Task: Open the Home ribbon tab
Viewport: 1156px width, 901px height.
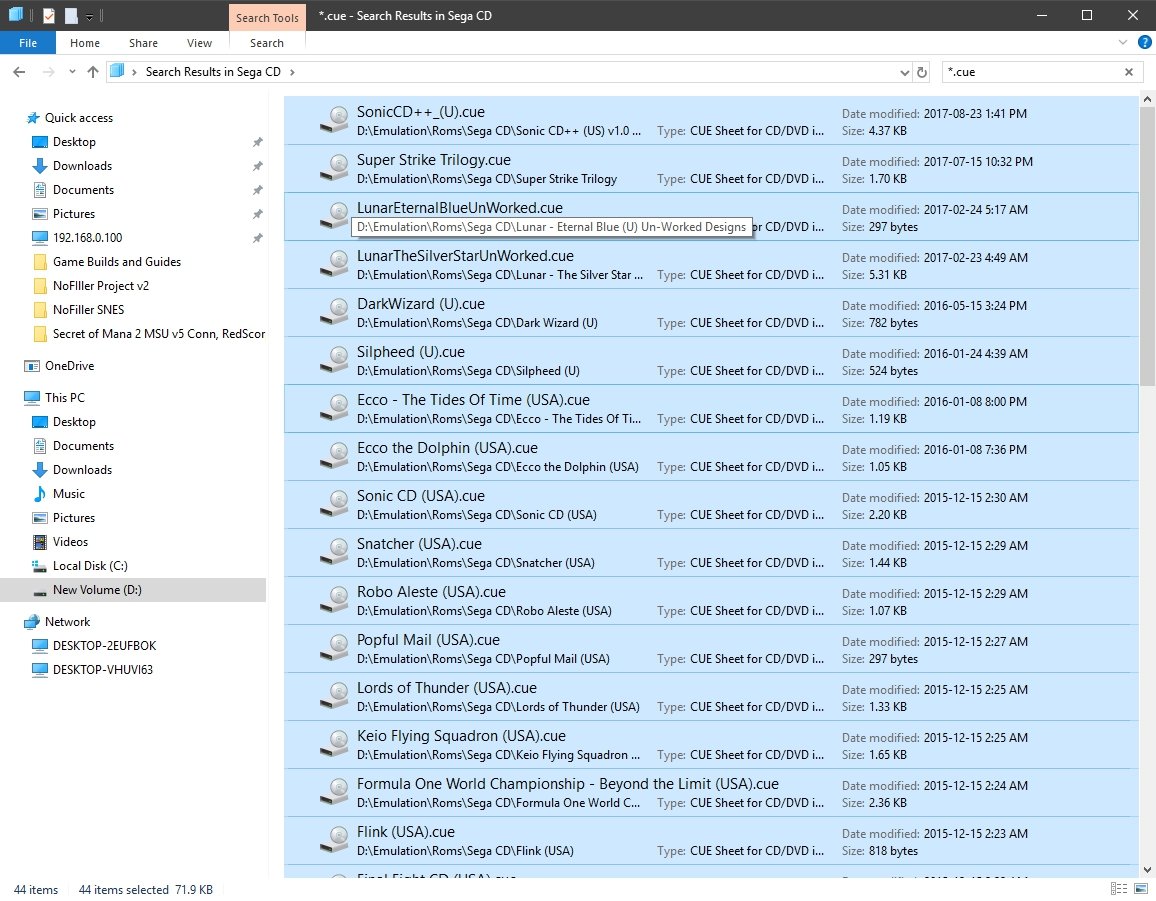Action: click(85, 43)
